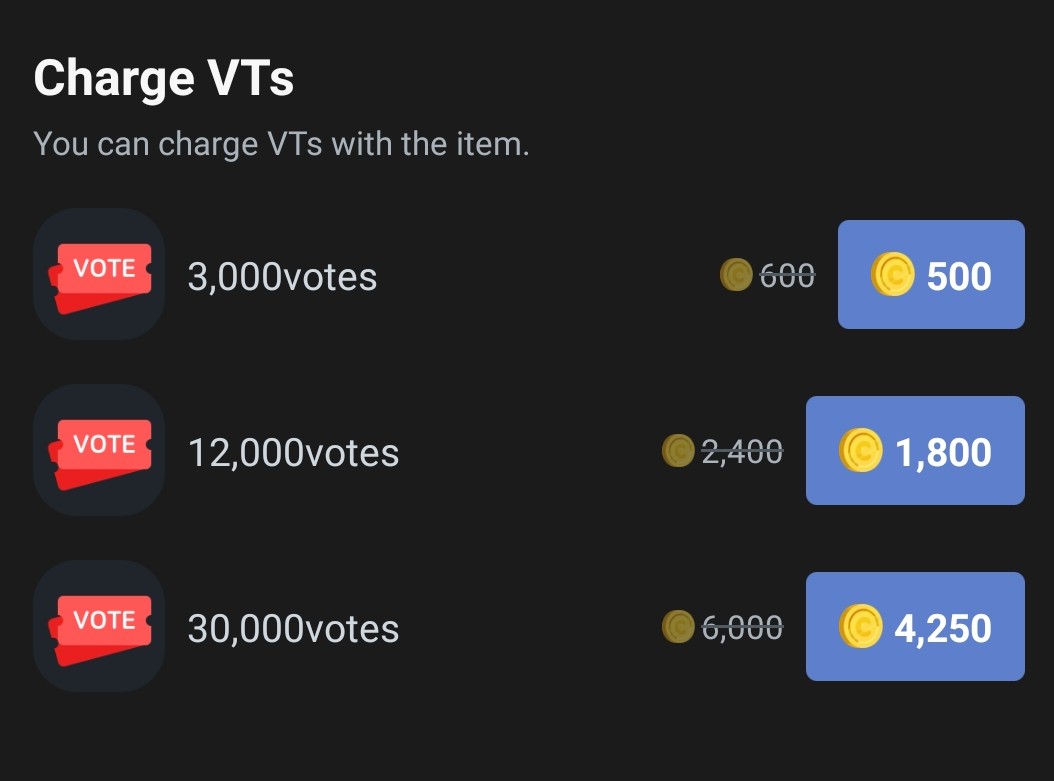Click the dim coin icon beside crossed-out 600

tap(736, 275)
